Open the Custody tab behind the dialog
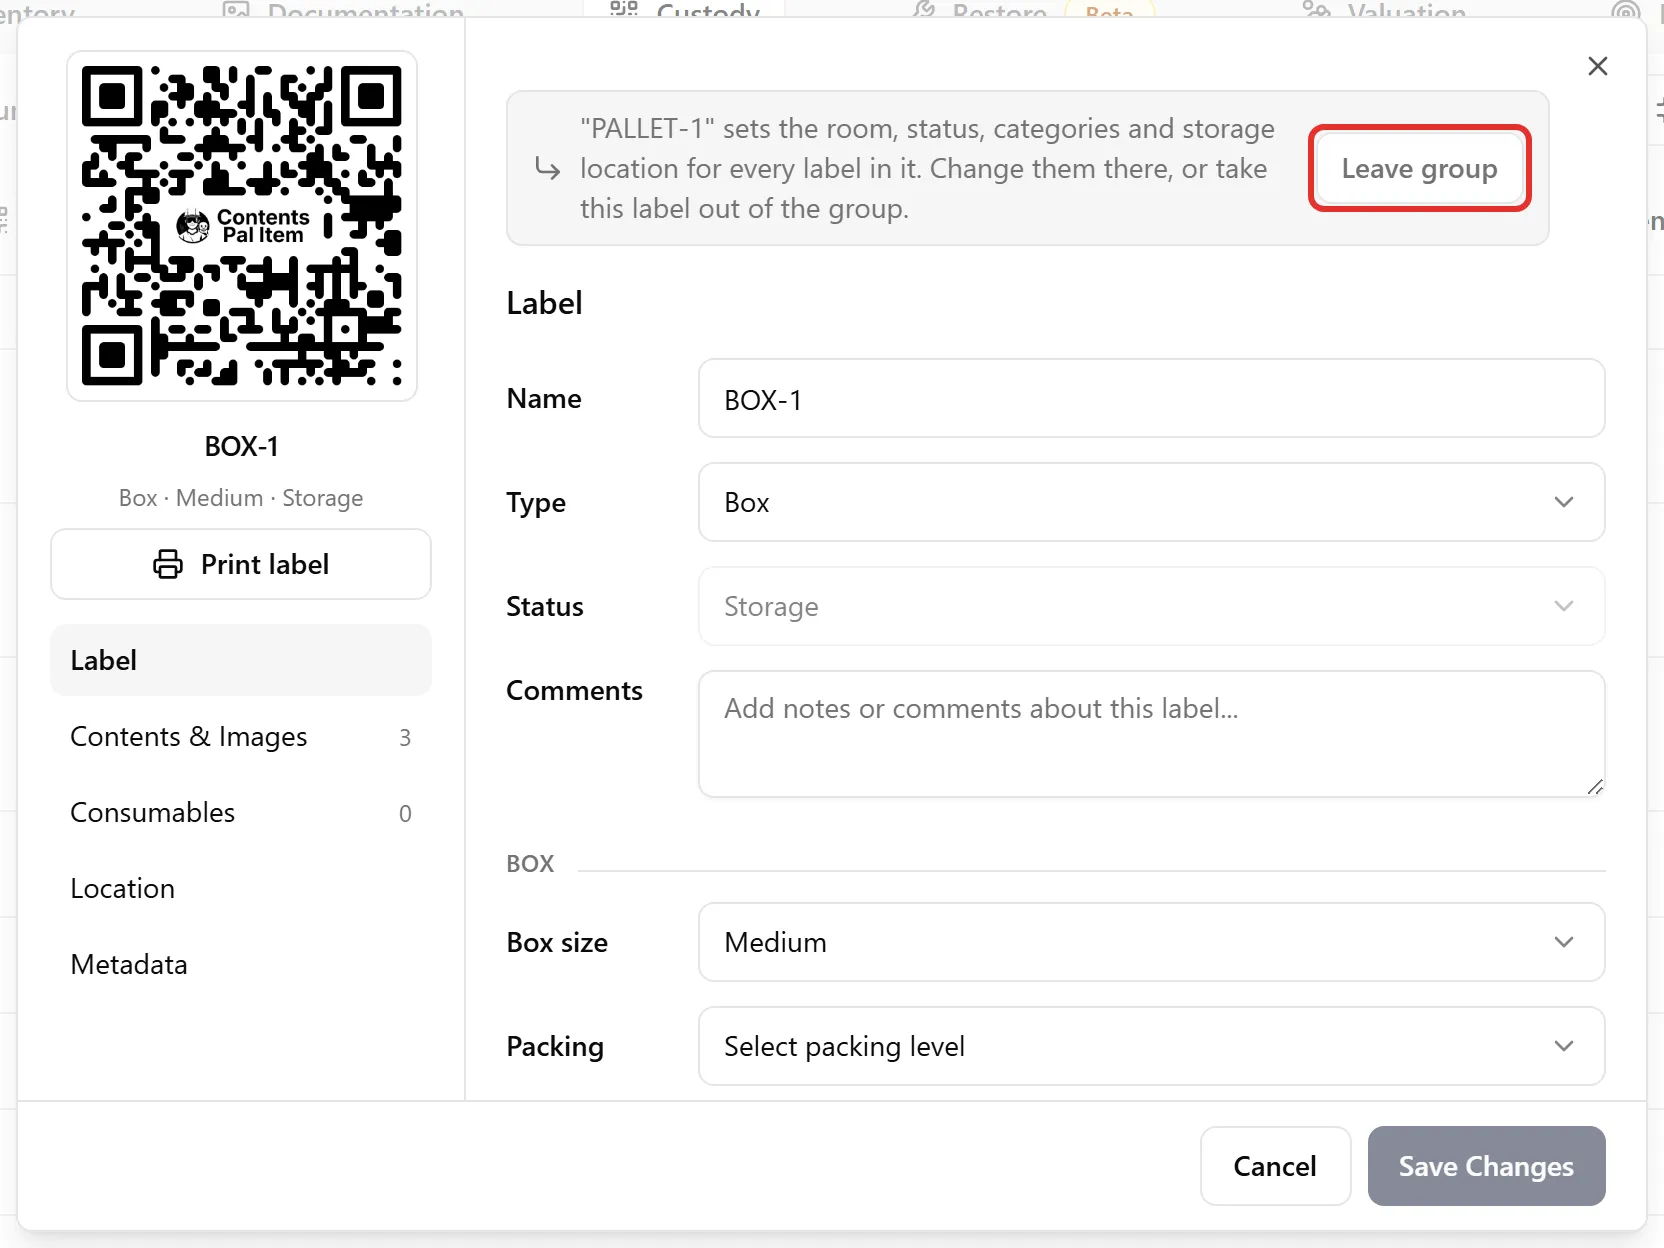Screen dimensions: 1664x1248 pyautogui.click(x=686, y=11)
